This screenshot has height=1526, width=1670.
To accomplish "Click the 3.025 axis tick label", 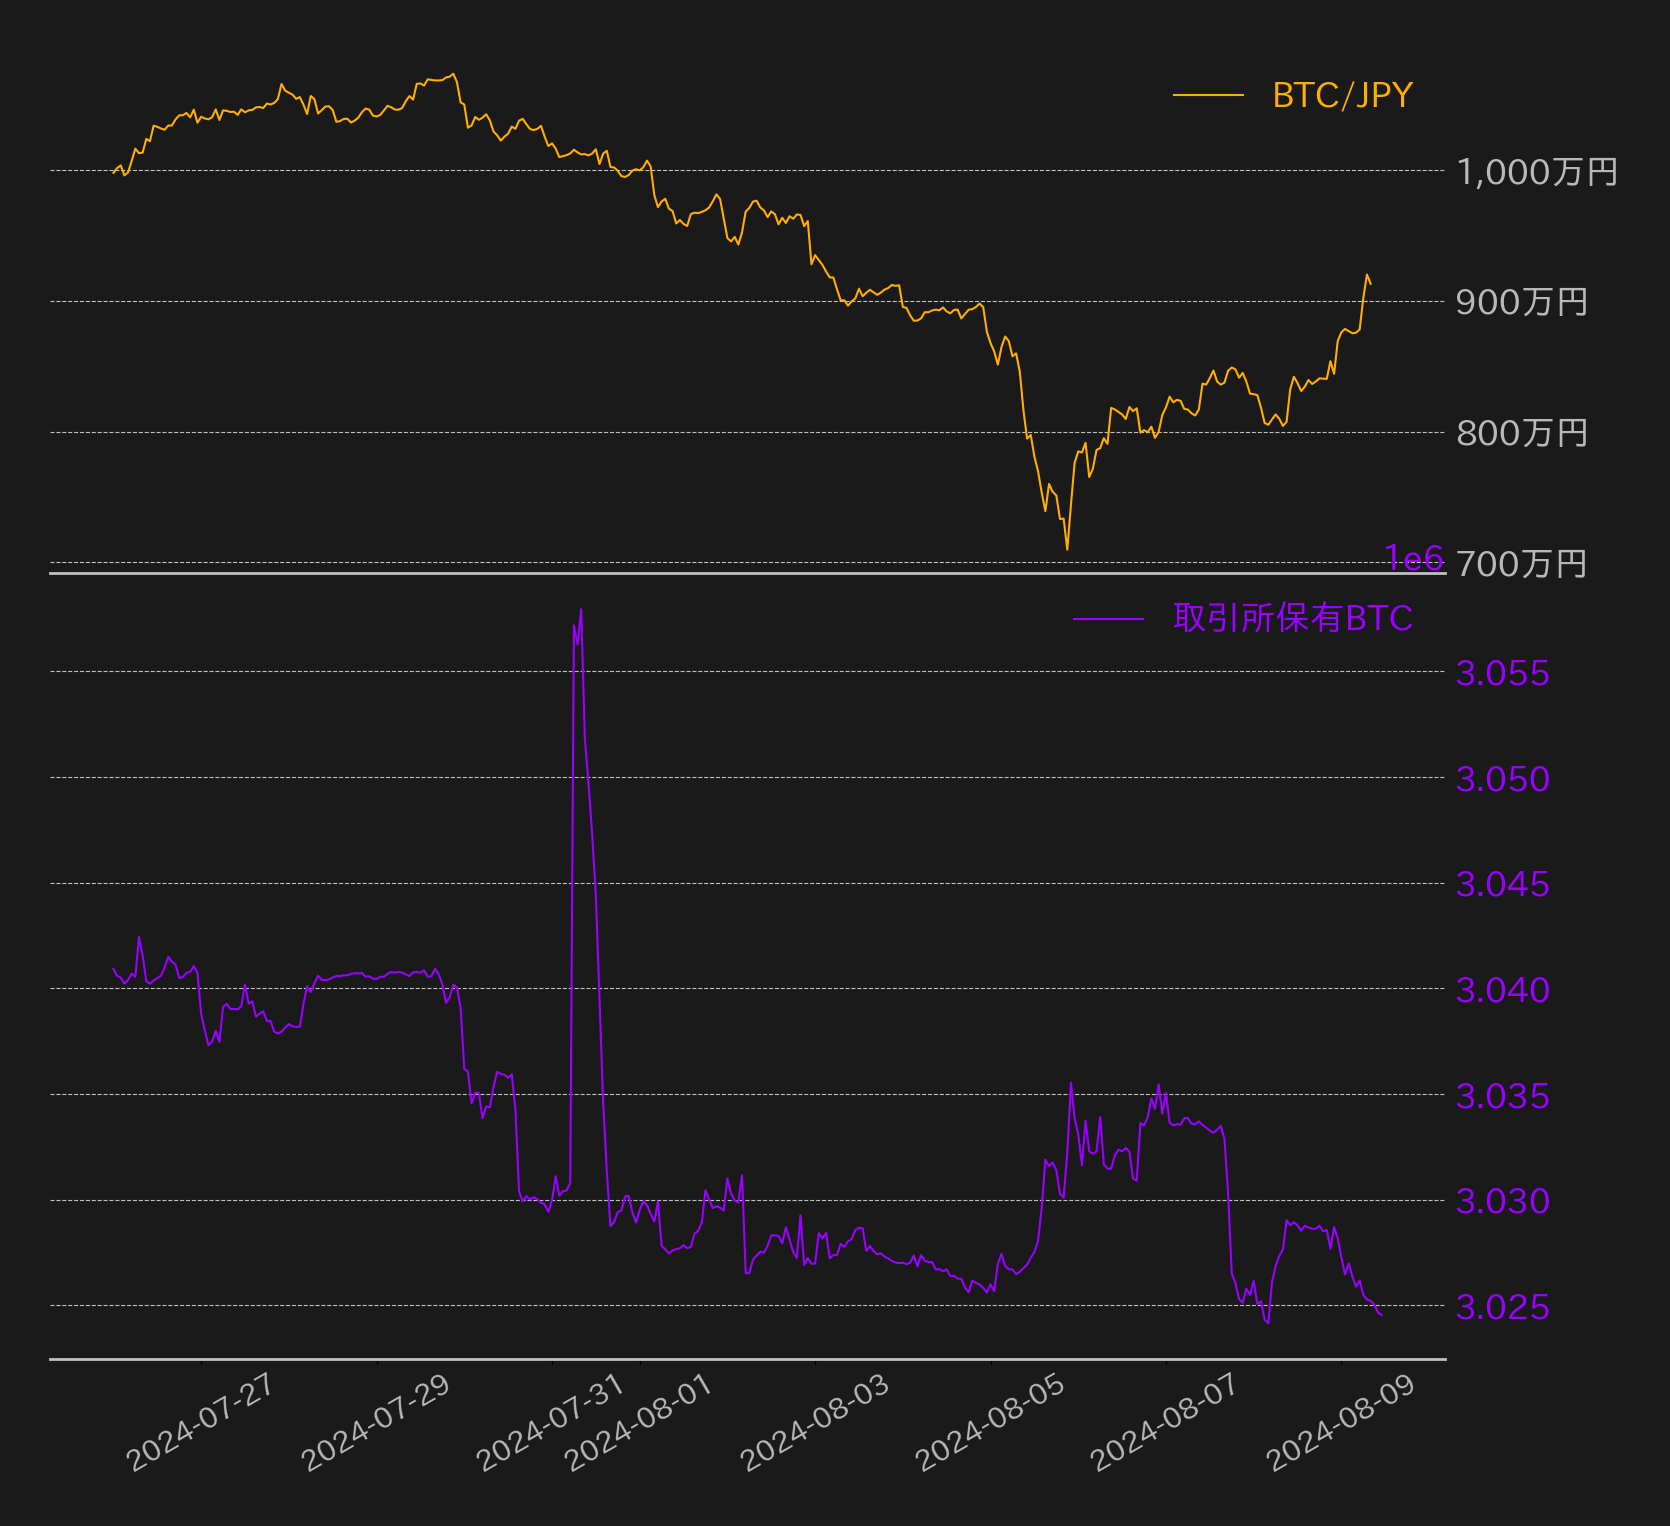I will pos(1502,1307).
